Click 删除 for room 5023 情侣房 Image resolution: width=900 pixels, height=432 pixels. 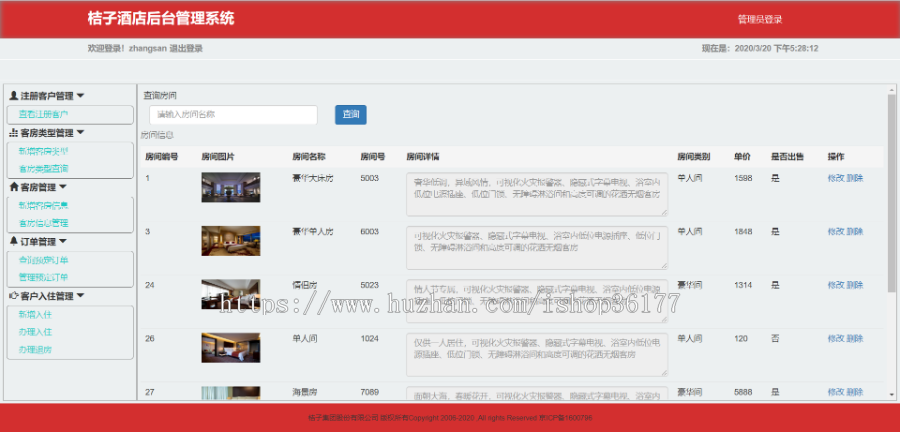pyautogui.click(x=855, y=285)
